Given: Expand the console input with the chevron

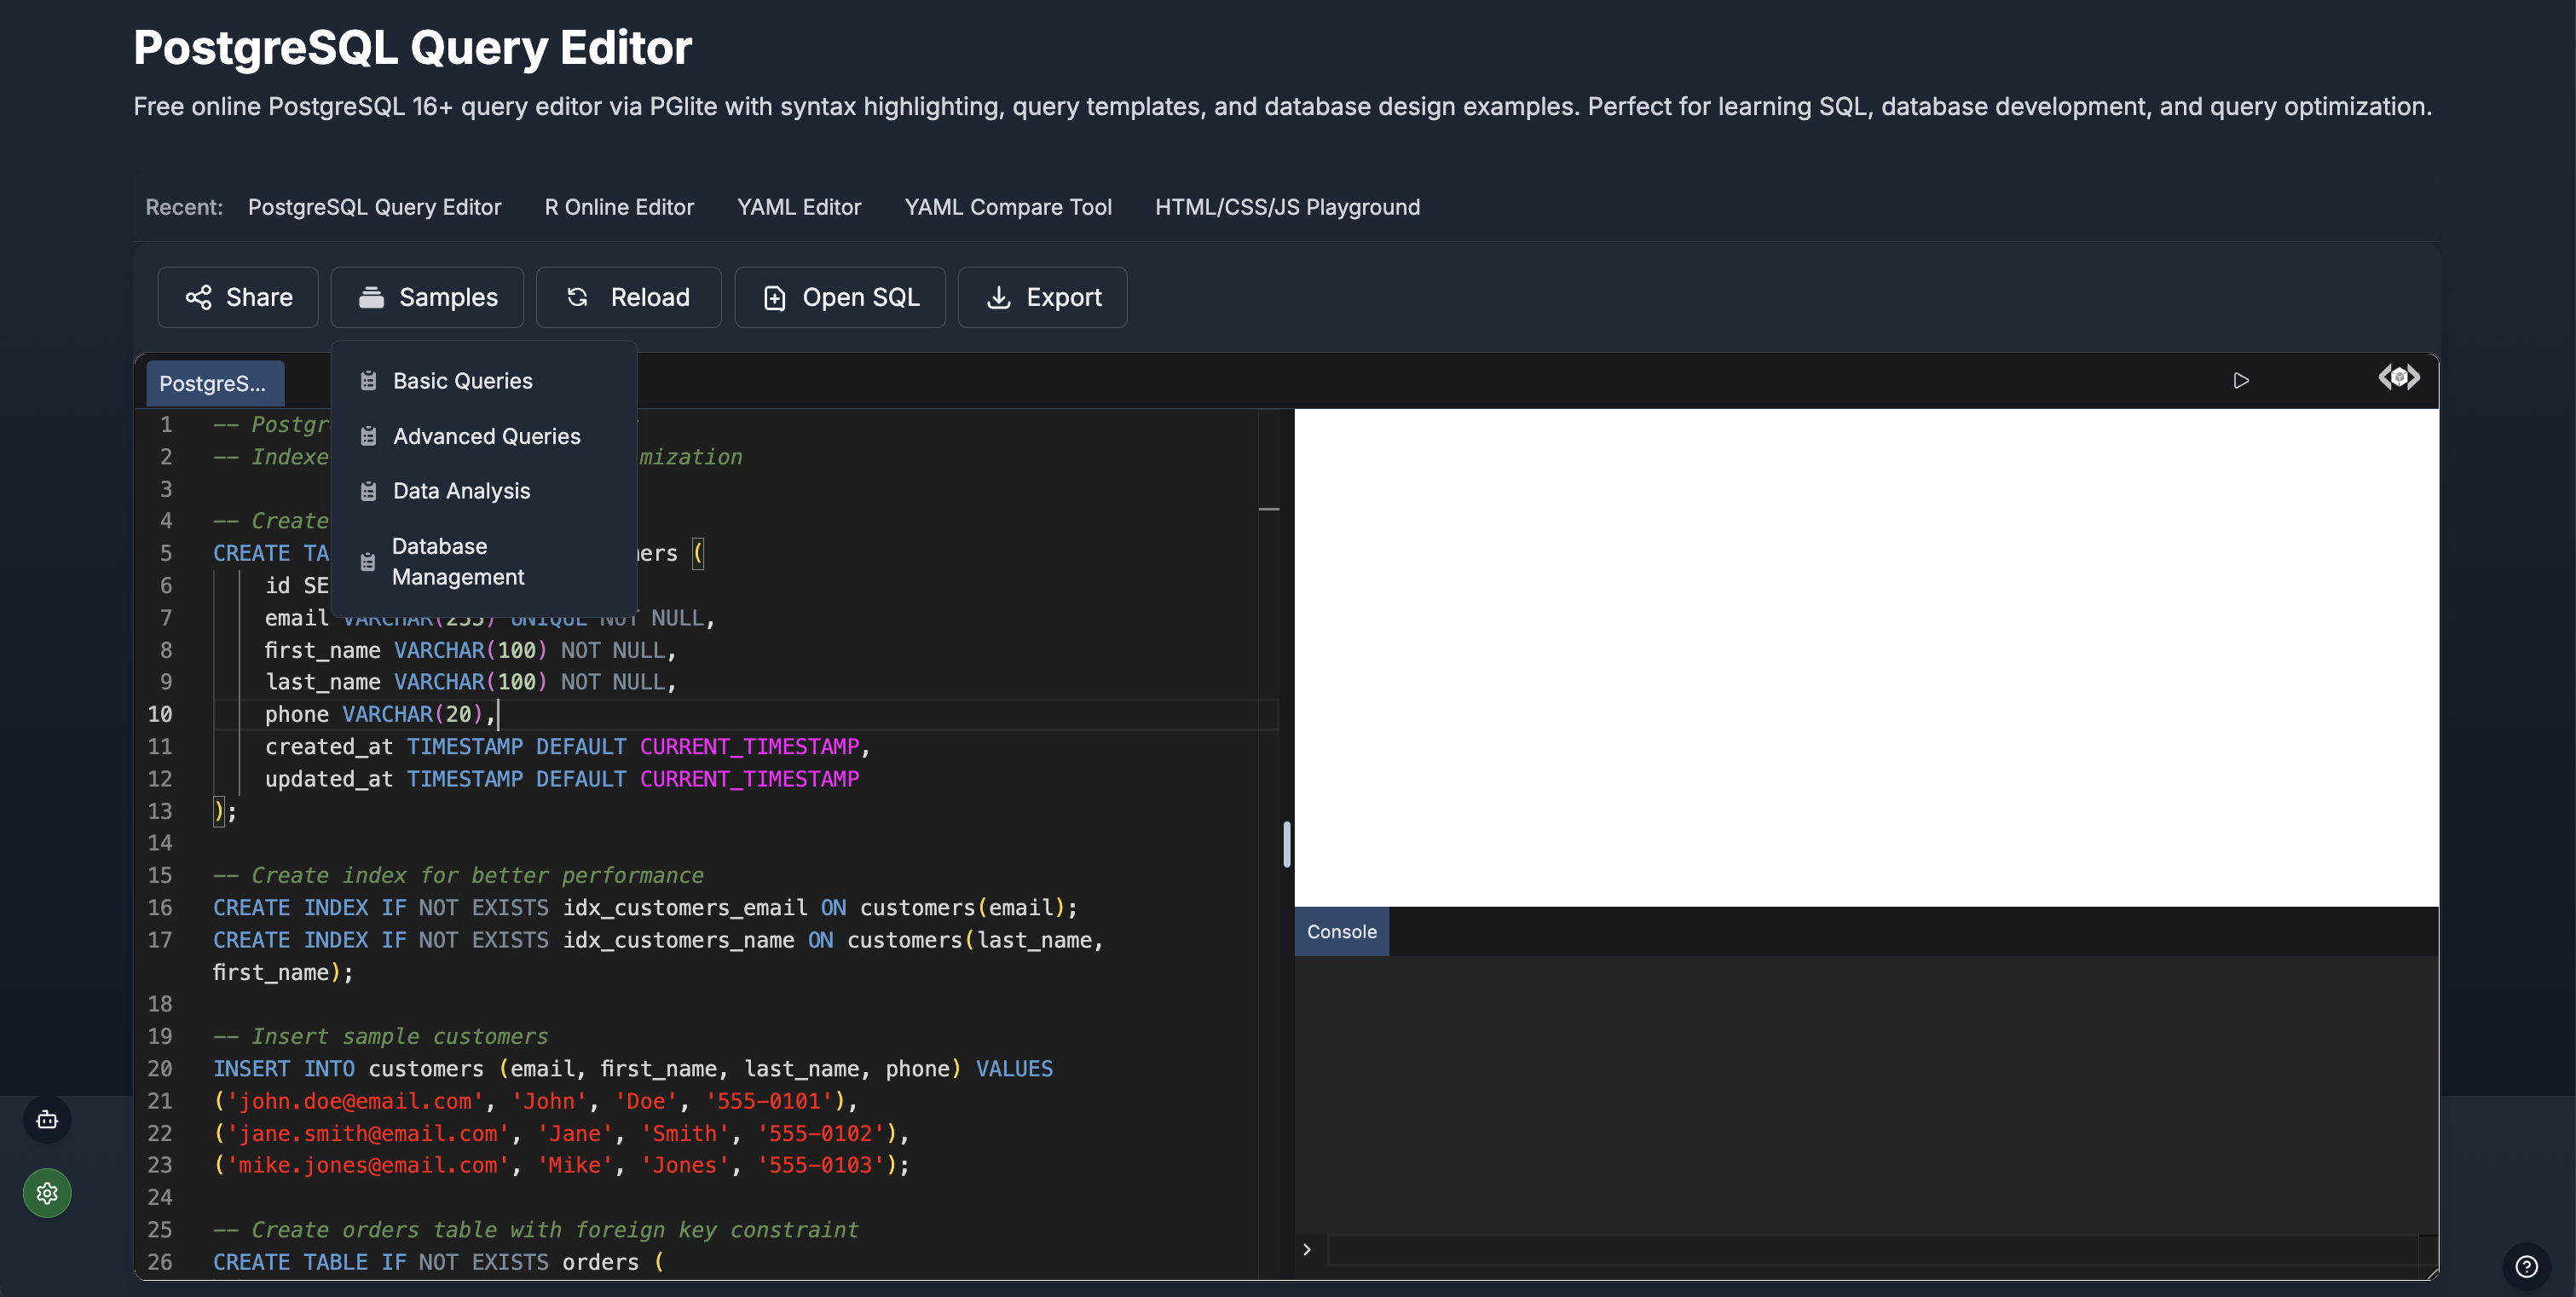Looking at the screenshot, I should point(1307,1249).
